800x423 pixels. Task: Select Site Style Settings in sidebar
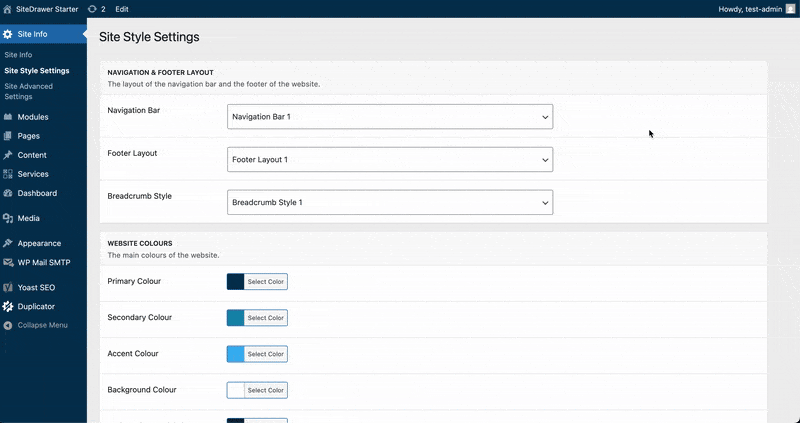pos(37,71)
